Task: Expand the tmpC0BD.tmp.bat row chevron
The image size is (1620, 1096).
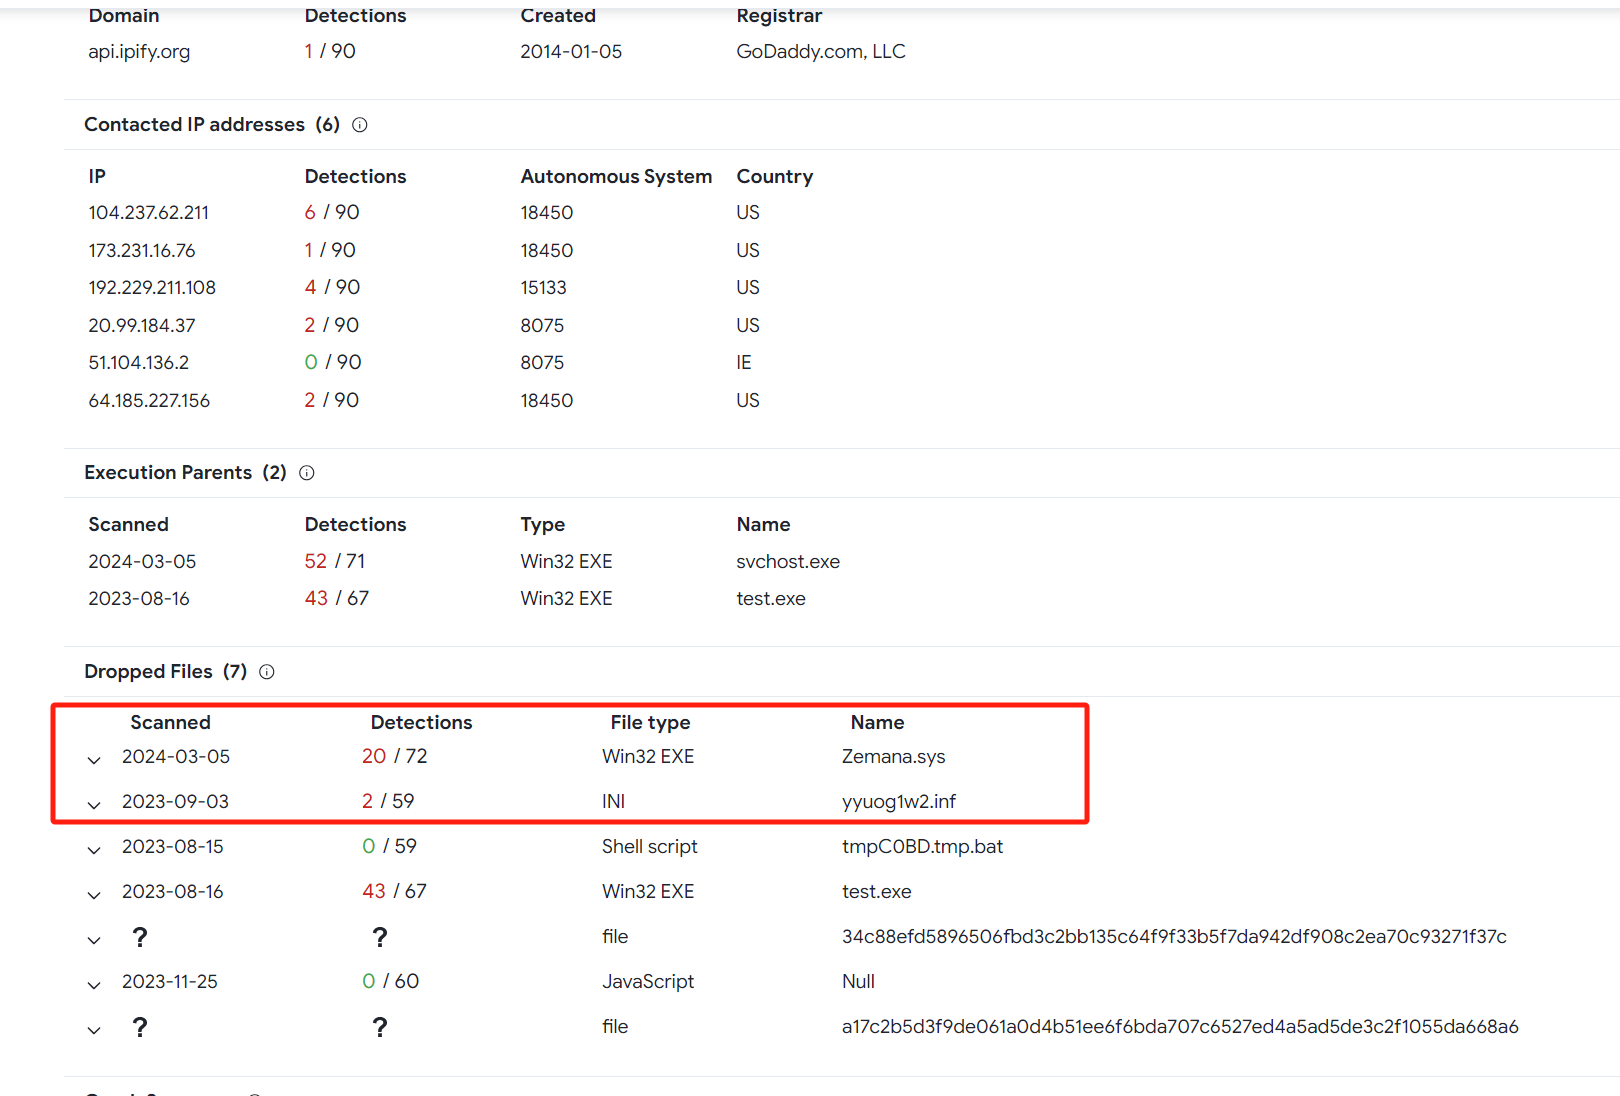Action: click(x=94, y=850)
